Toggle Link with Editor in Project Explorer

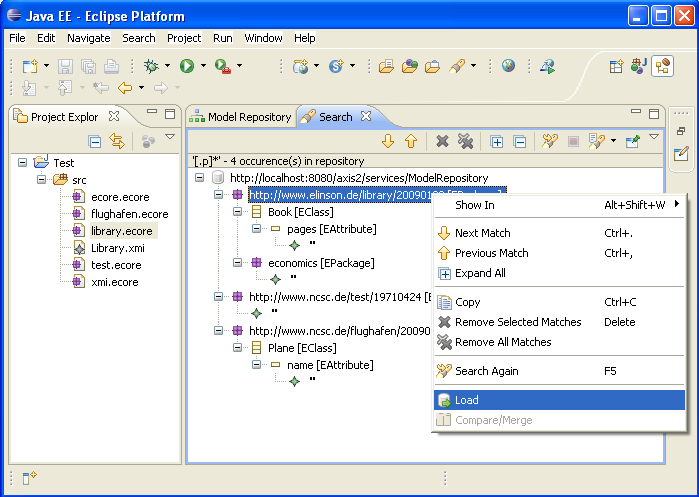[117, 142]
